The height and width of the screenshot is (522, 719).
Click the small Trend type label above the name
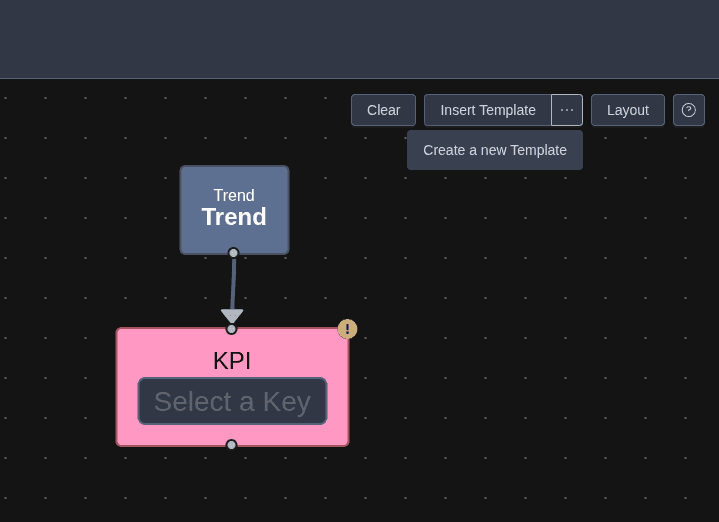[234, 195]
